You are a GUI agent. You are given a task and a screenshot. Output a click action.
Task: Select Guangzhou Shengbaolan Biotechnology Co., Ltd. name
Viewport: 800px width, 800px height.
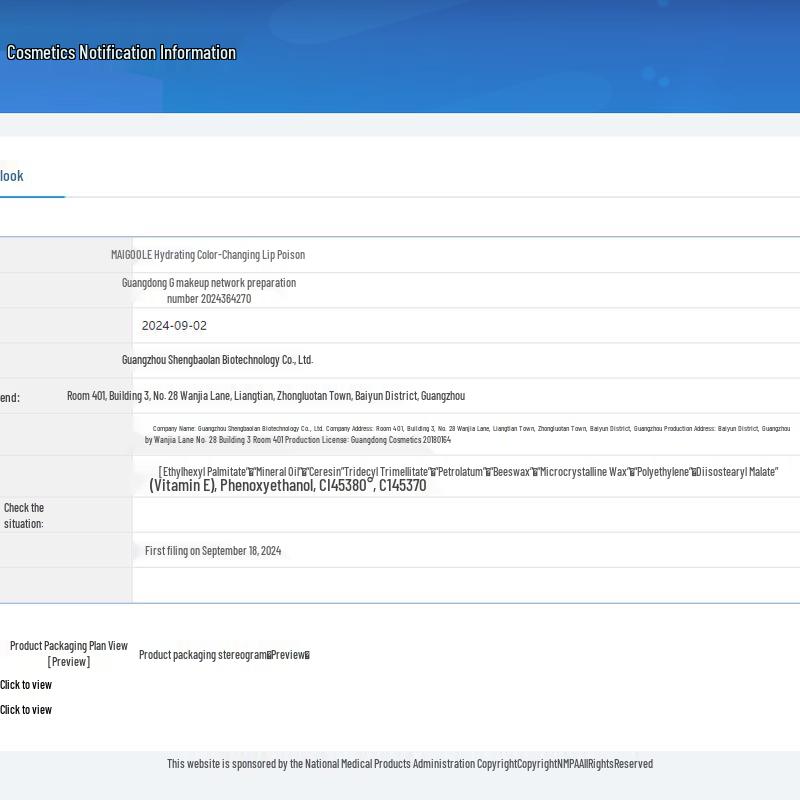pyautogui.click(x=217, y=360)
